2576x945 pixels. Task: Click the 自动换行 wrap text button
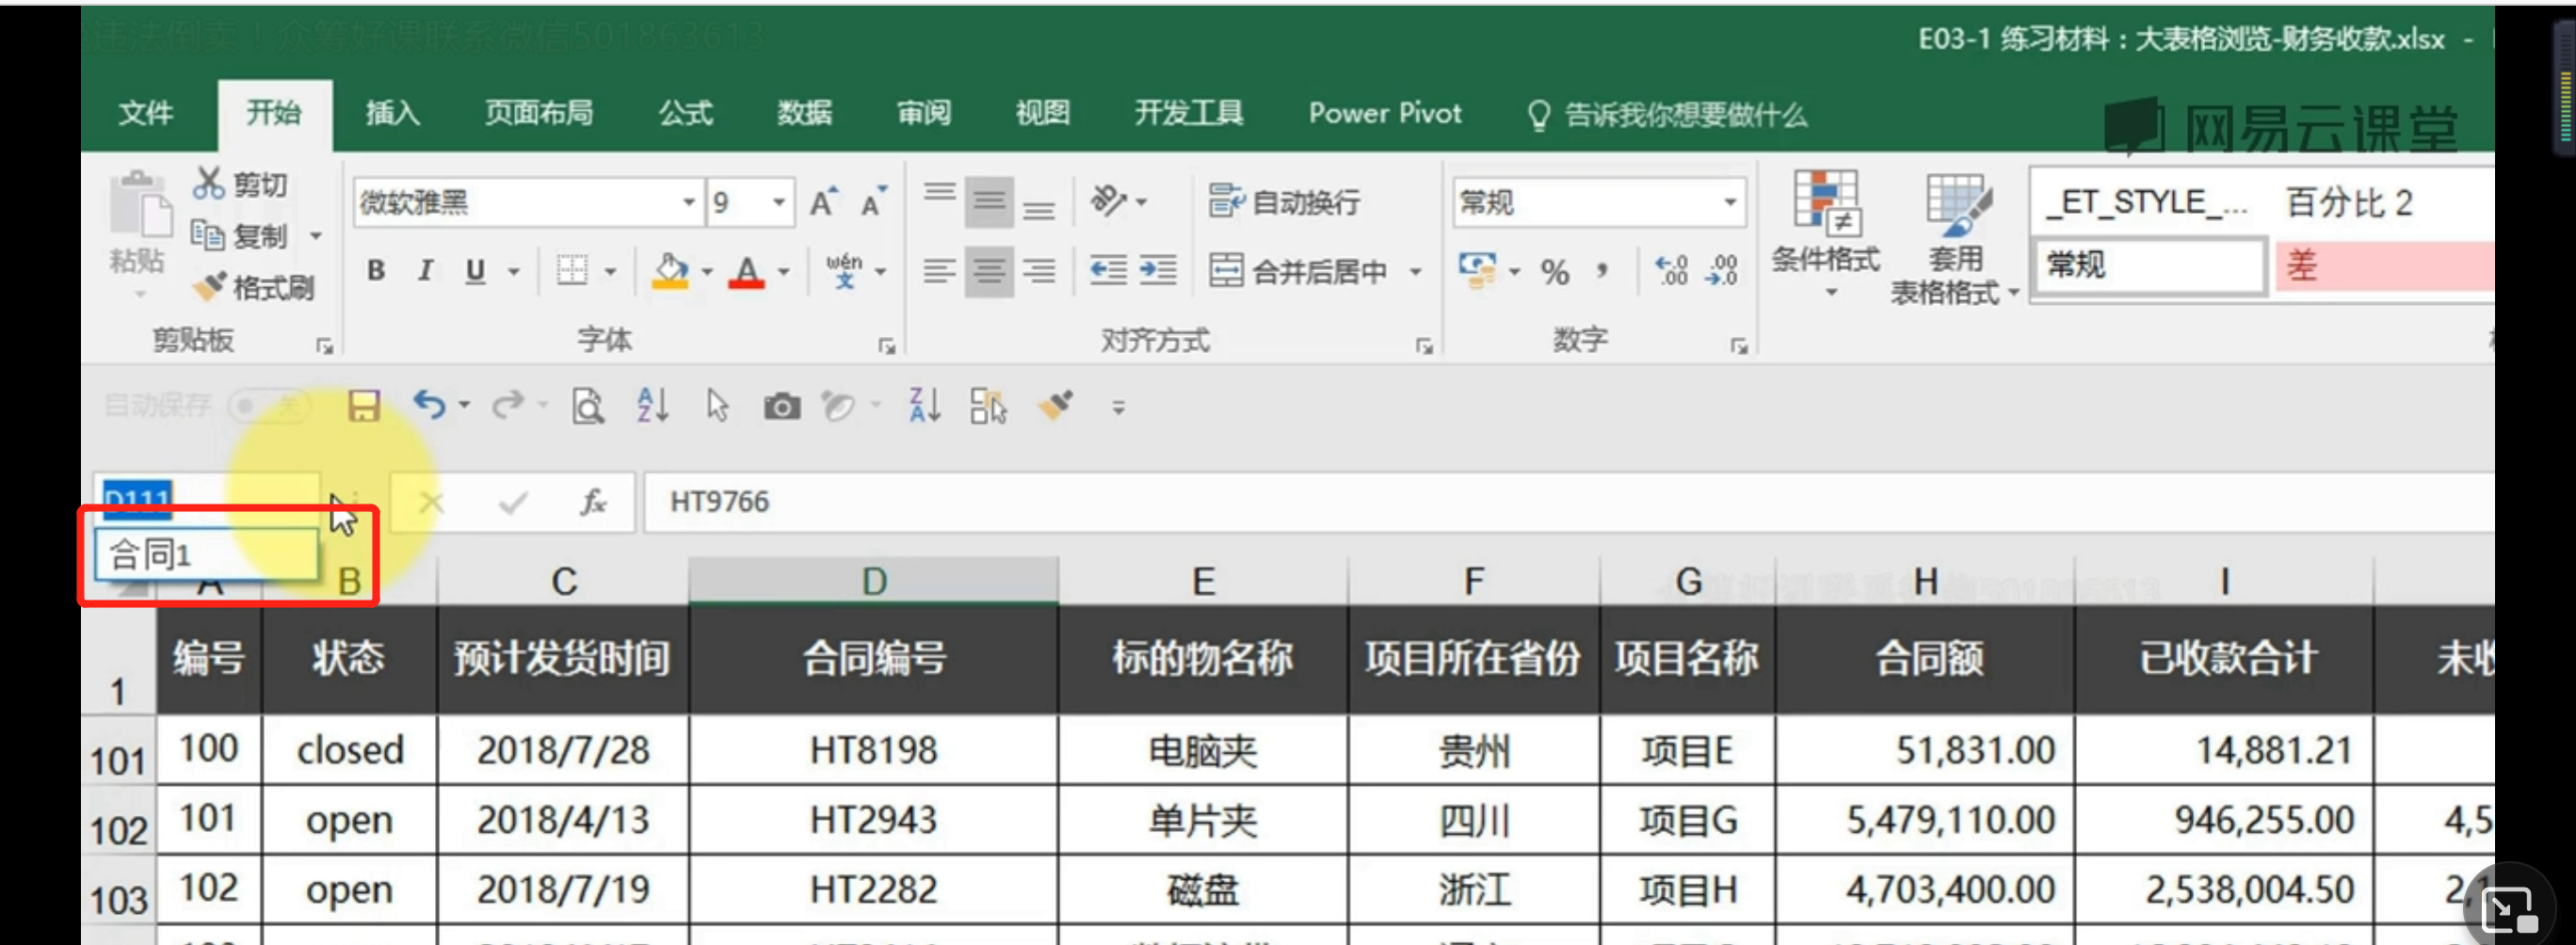pos(1285,202)
